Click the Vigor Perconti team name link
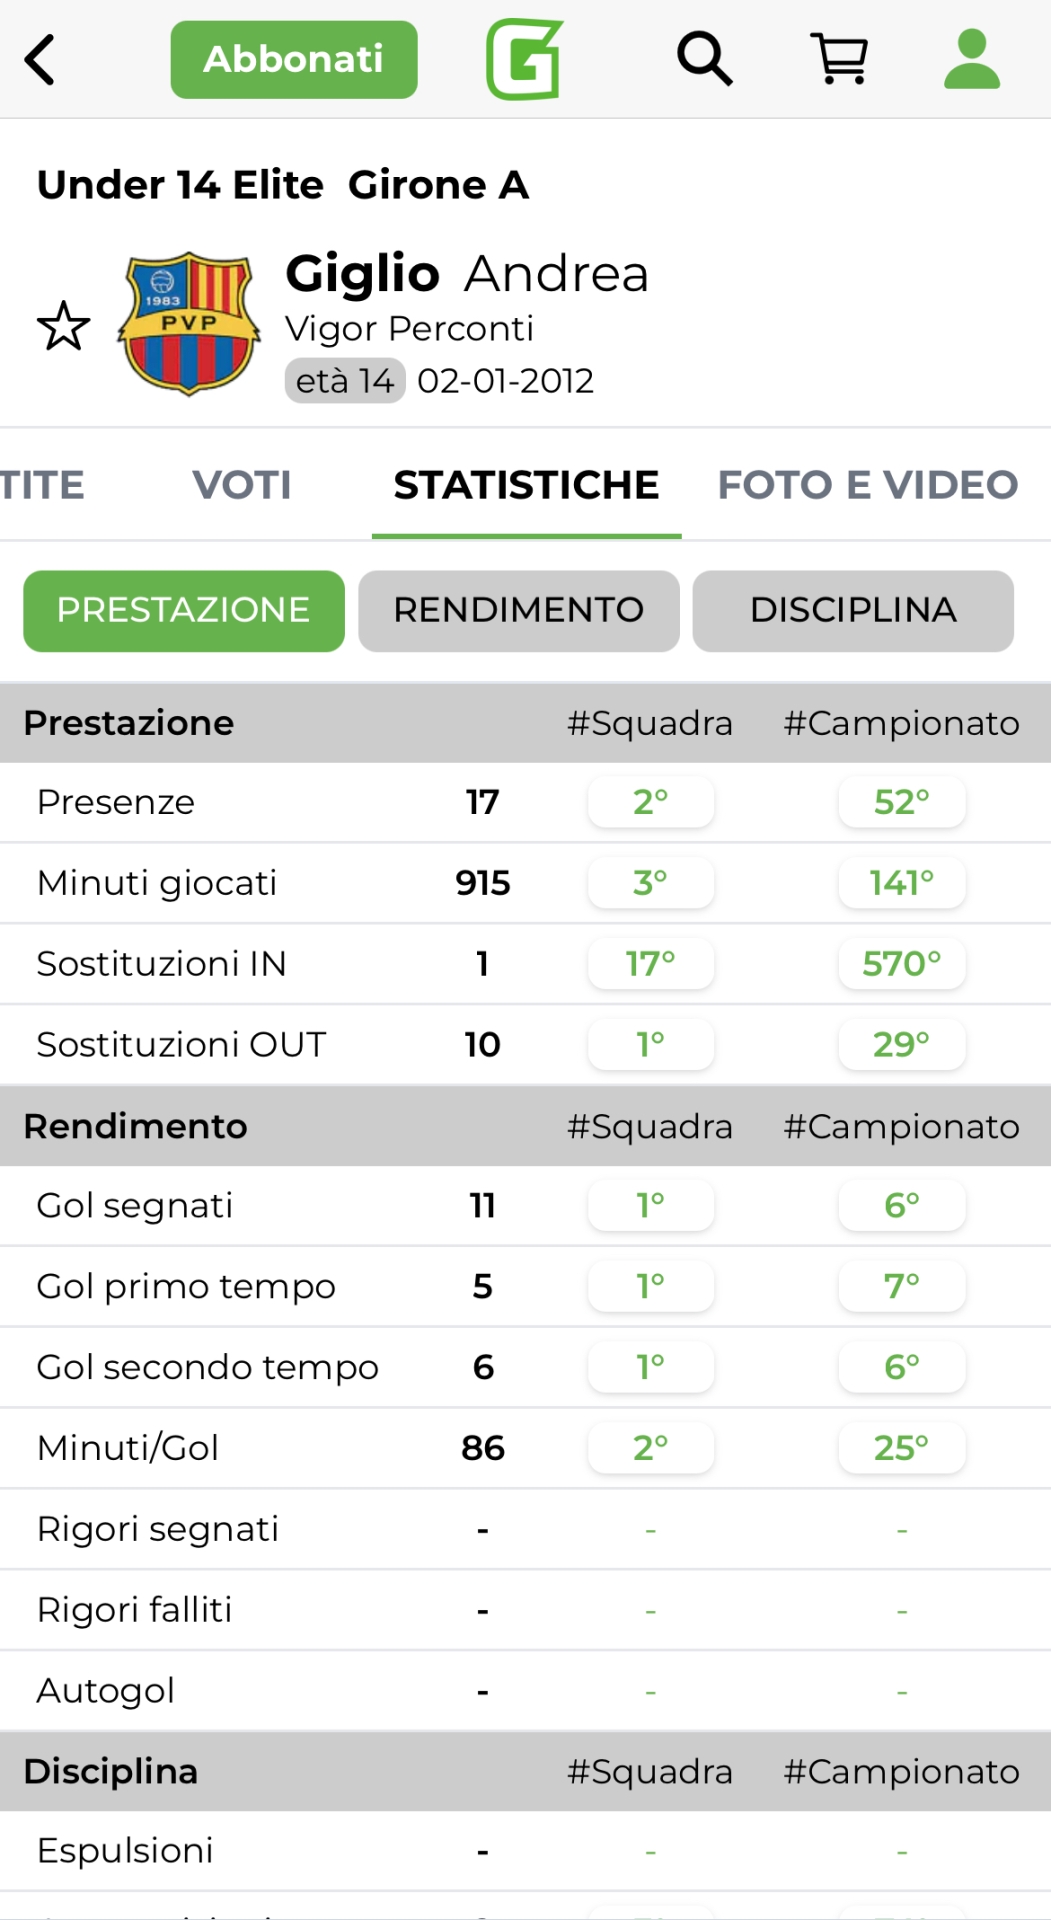This screenshot has width=1051, height=1920. click(x=409, y=328)
